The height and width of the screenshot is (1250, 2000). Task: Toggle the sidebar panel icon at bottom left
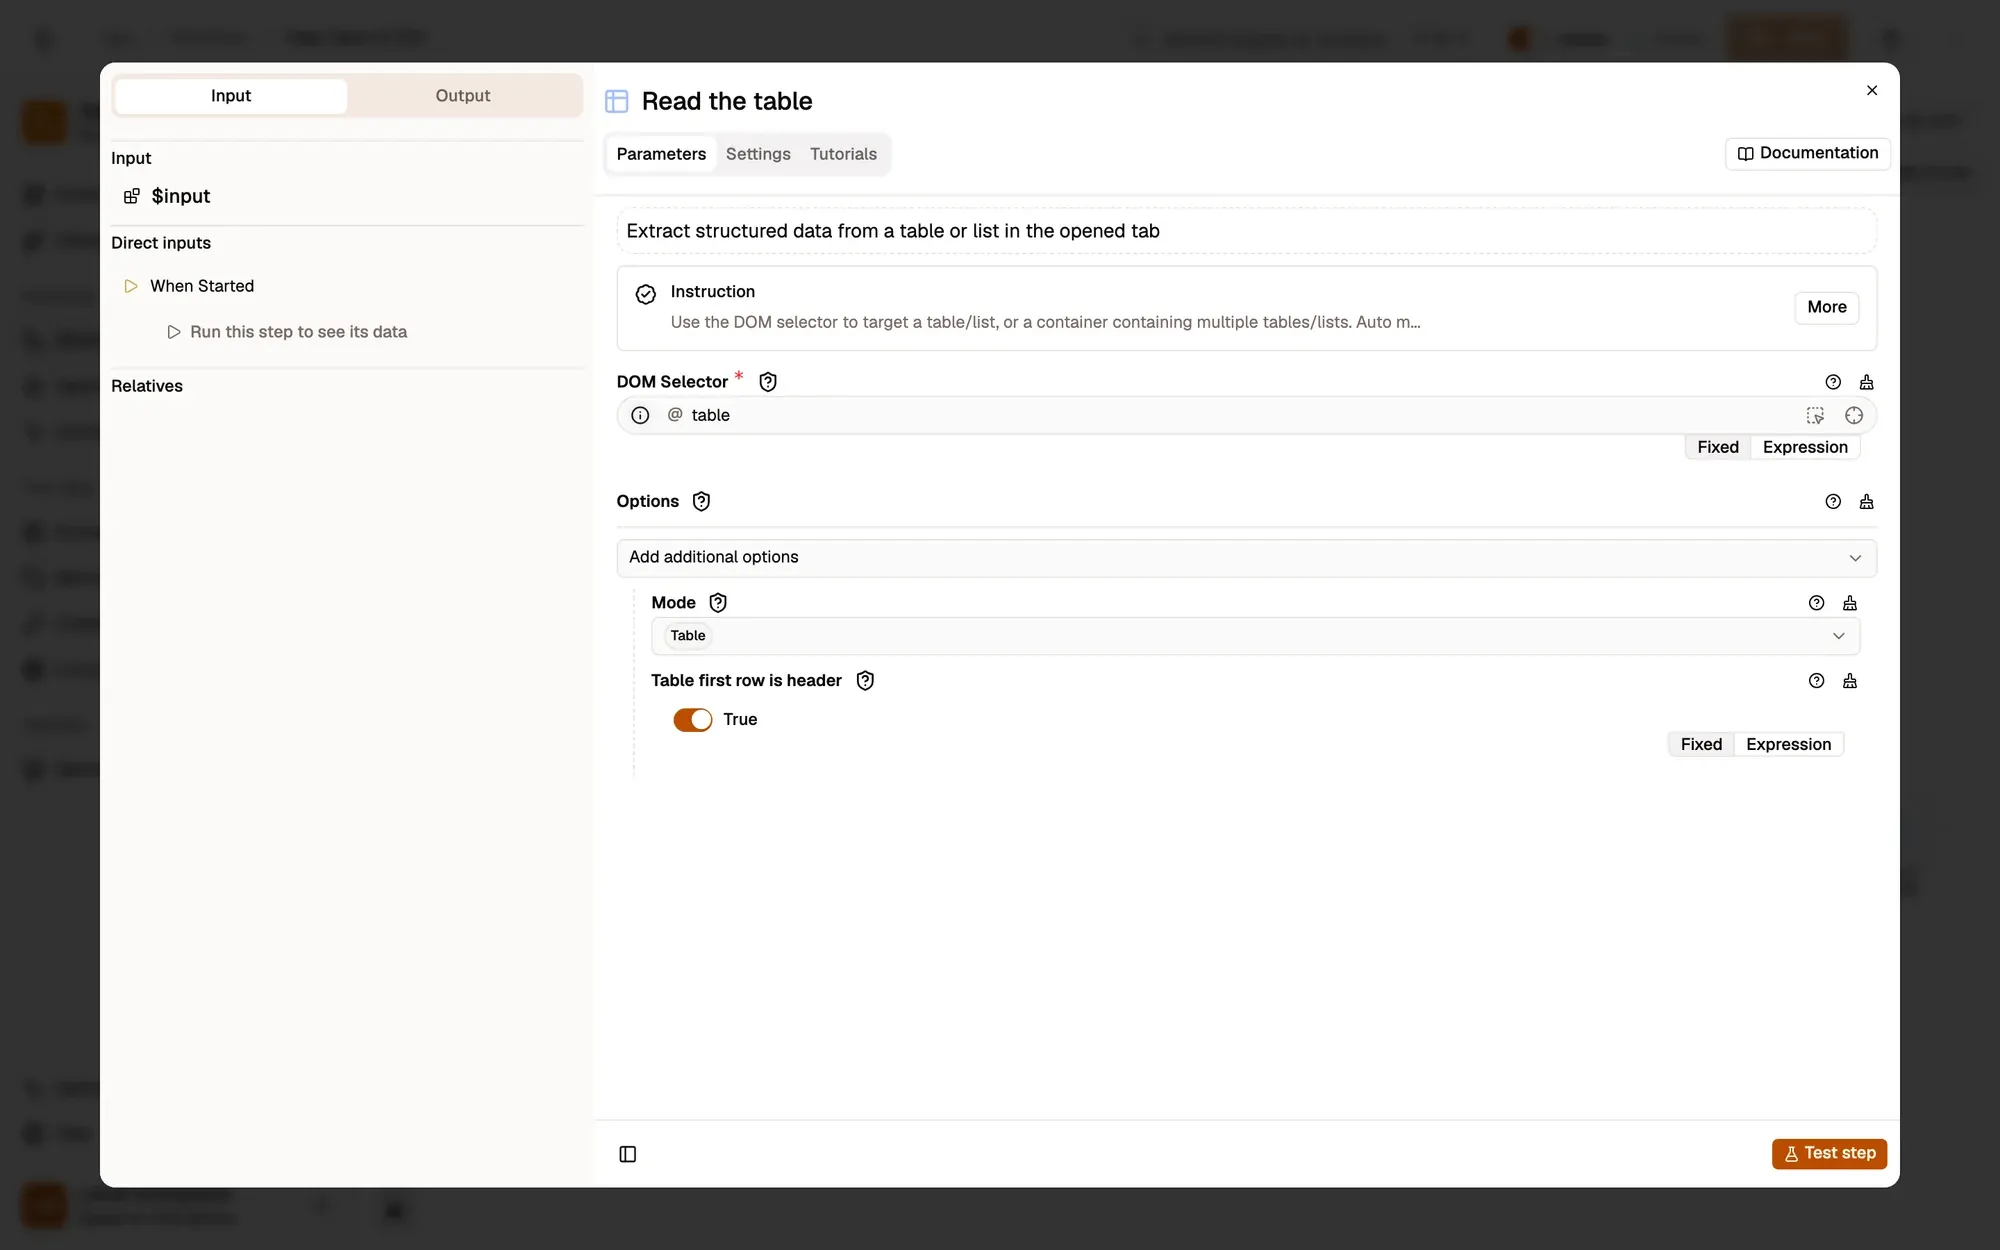628,1154
